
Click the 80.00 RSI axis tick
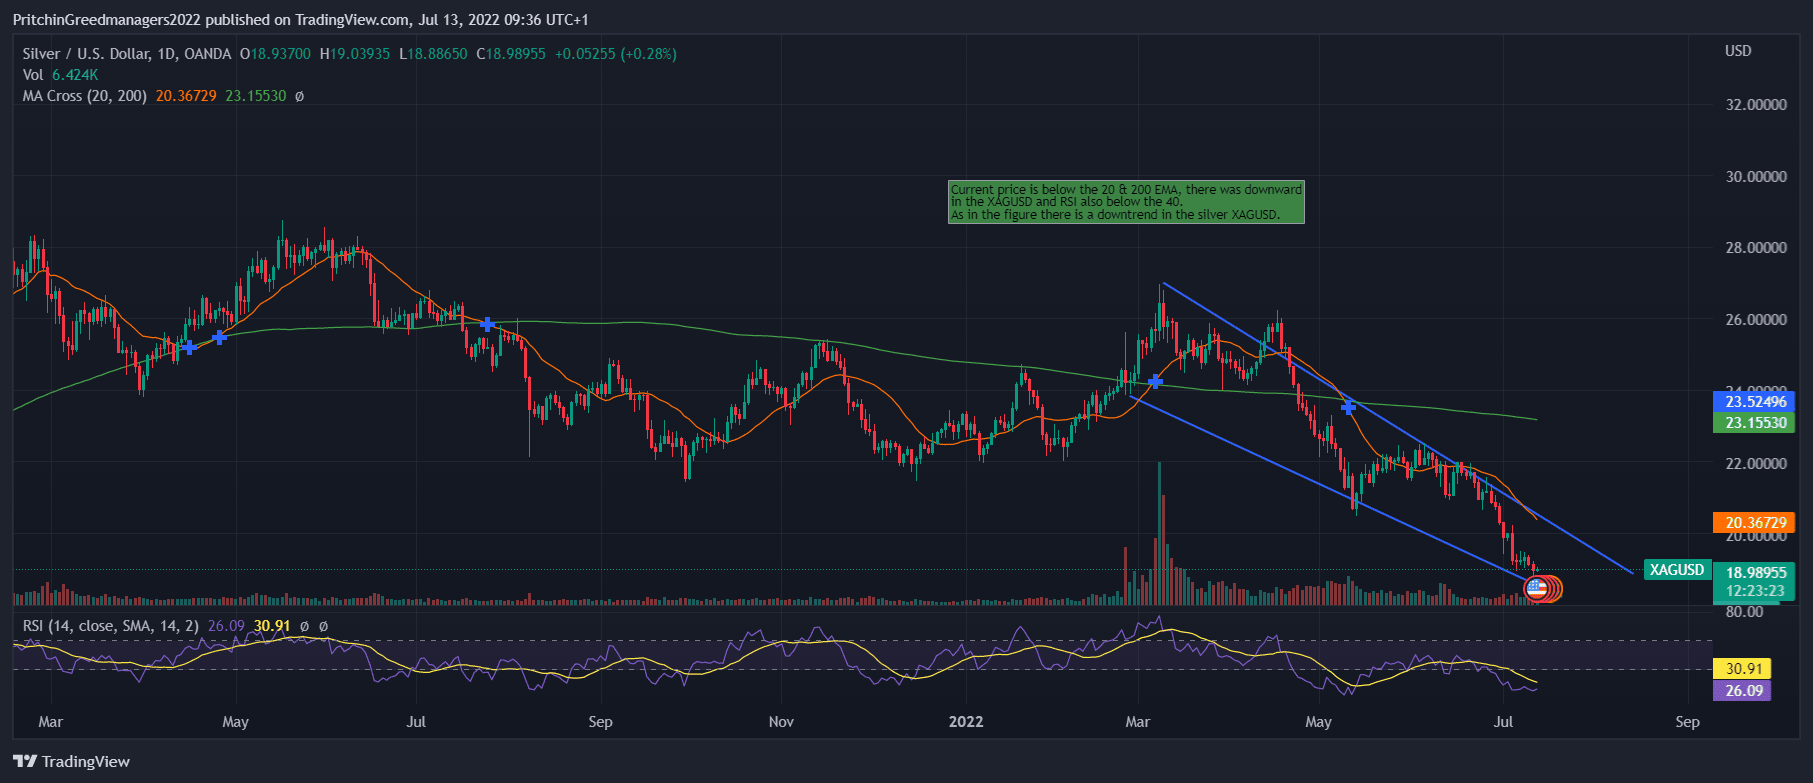click(1744, 612)
